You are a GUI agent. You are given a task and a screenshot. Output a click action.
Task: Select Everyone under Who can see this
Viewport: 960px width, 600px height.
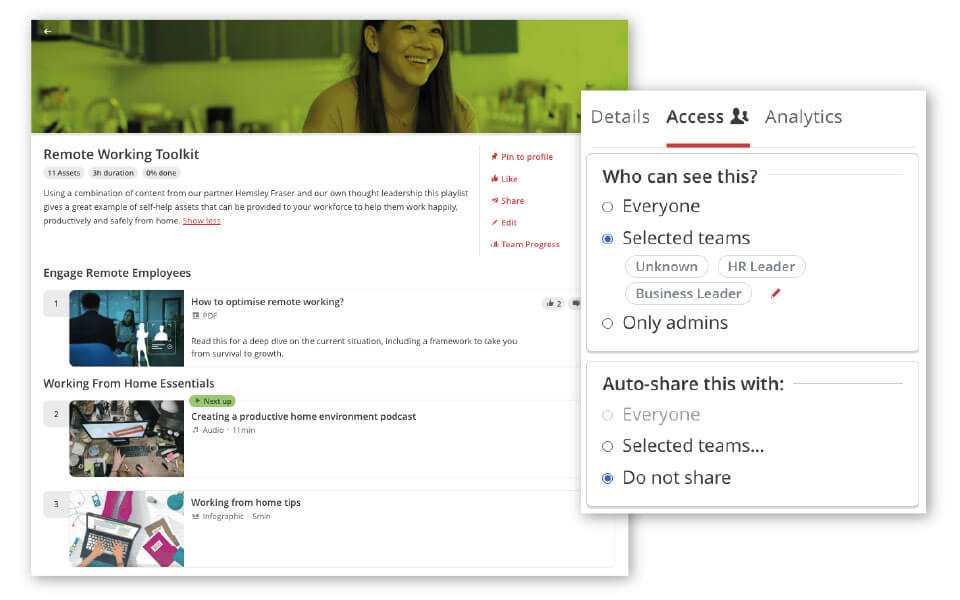click(x=607, y=207)
